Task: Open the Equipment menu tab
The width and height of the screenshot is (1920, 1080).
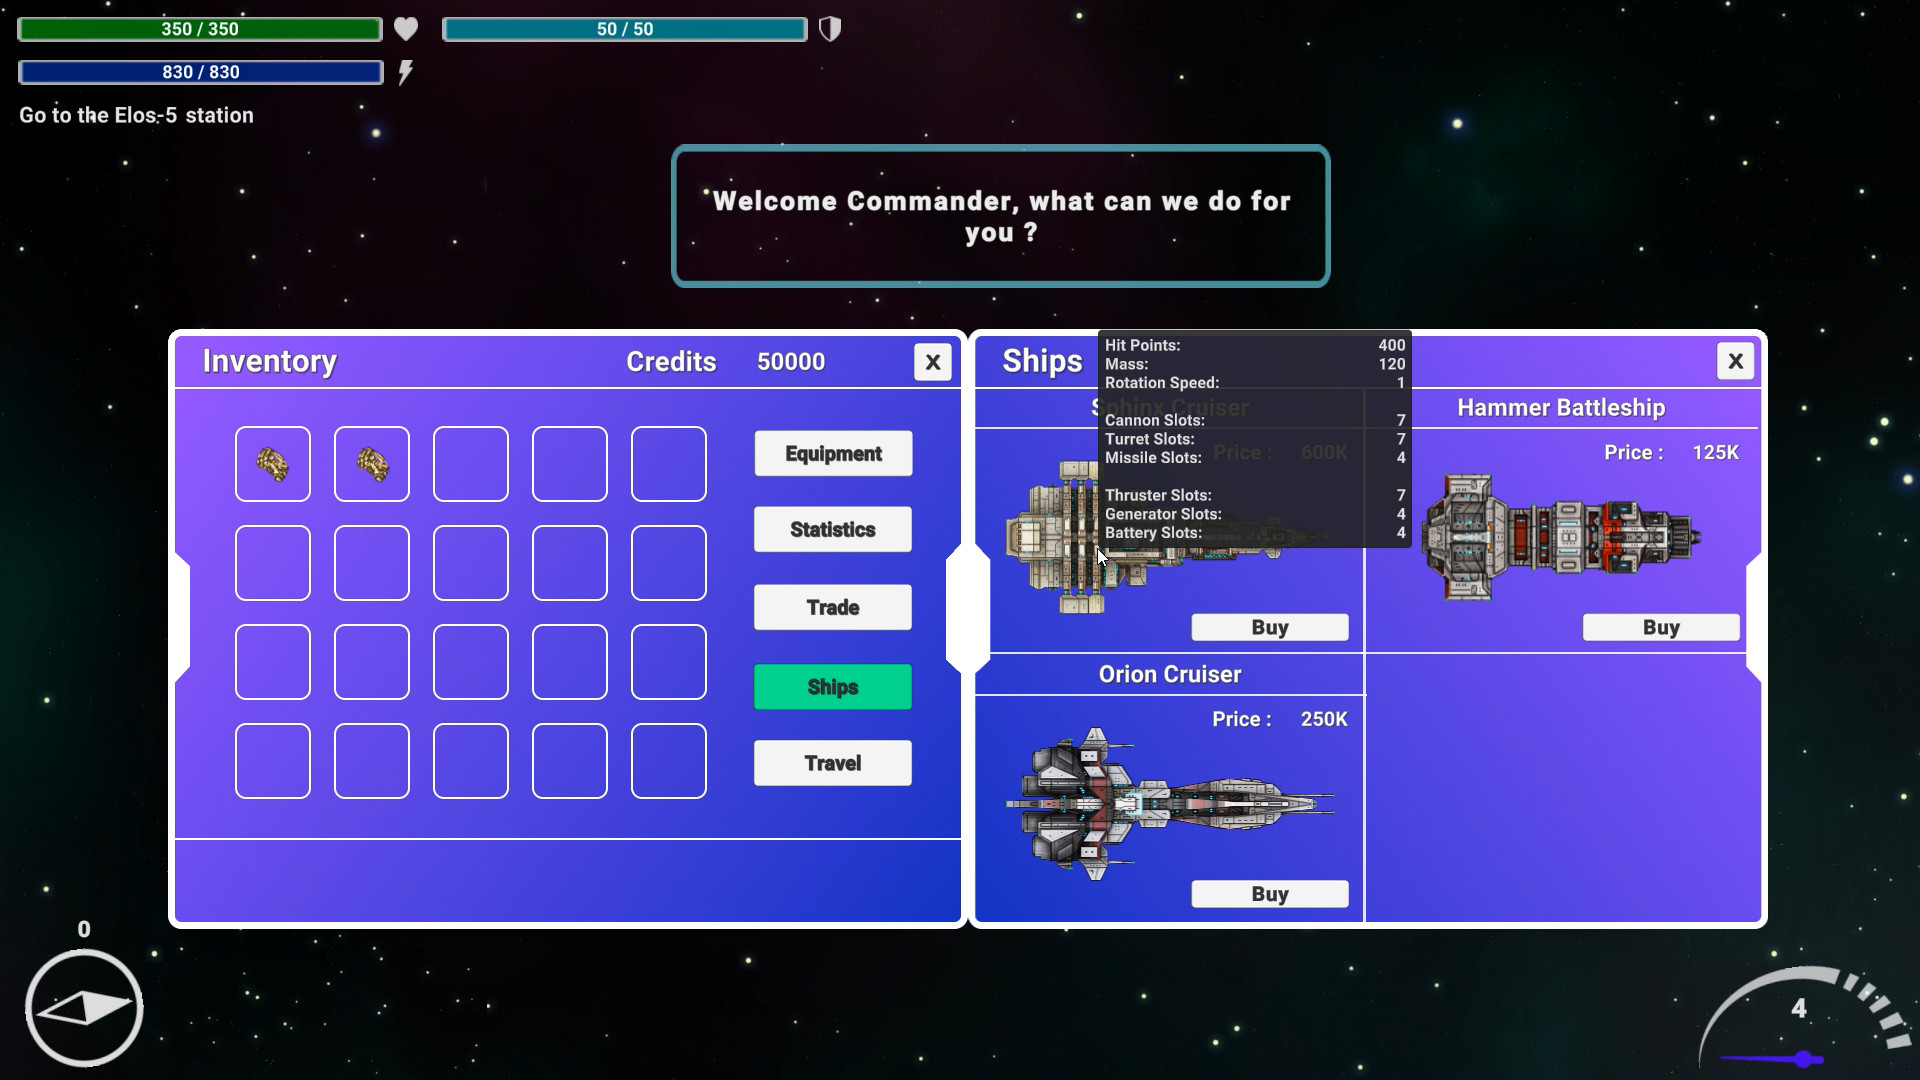Action: coord(832,452)
